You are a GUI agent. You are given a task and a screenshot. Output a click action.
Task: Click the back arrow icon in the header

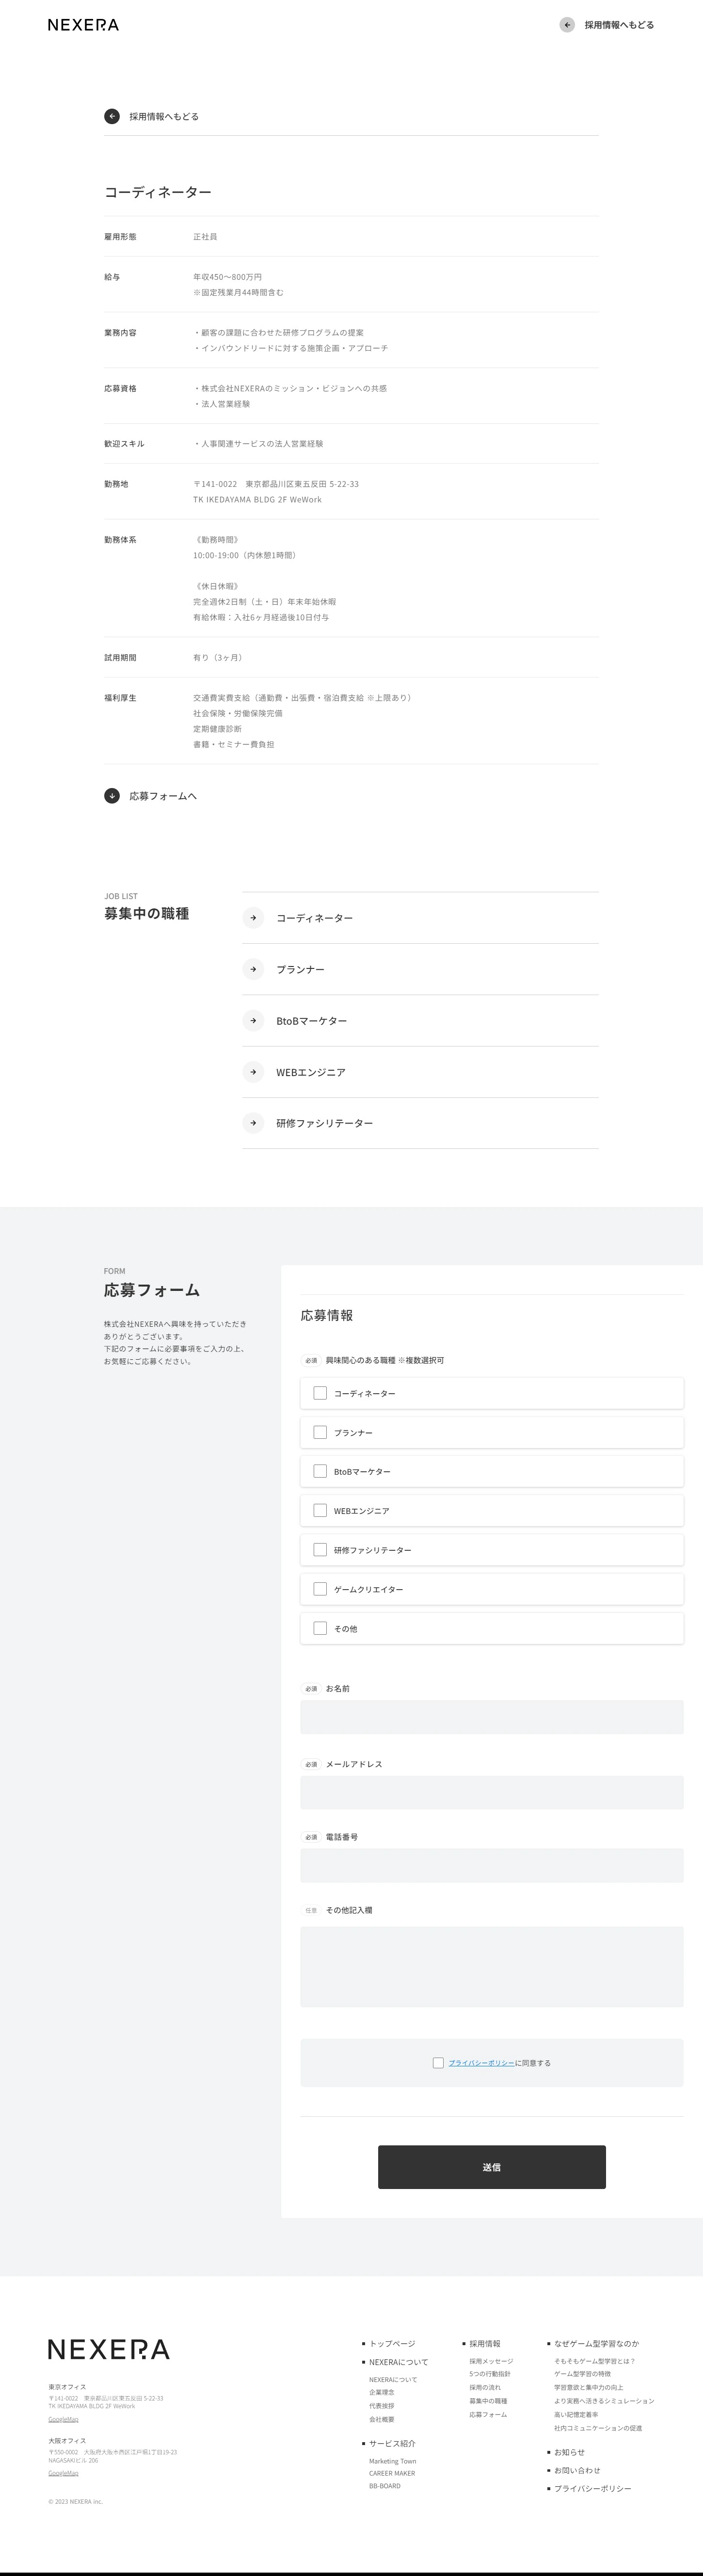pos(567,25)
